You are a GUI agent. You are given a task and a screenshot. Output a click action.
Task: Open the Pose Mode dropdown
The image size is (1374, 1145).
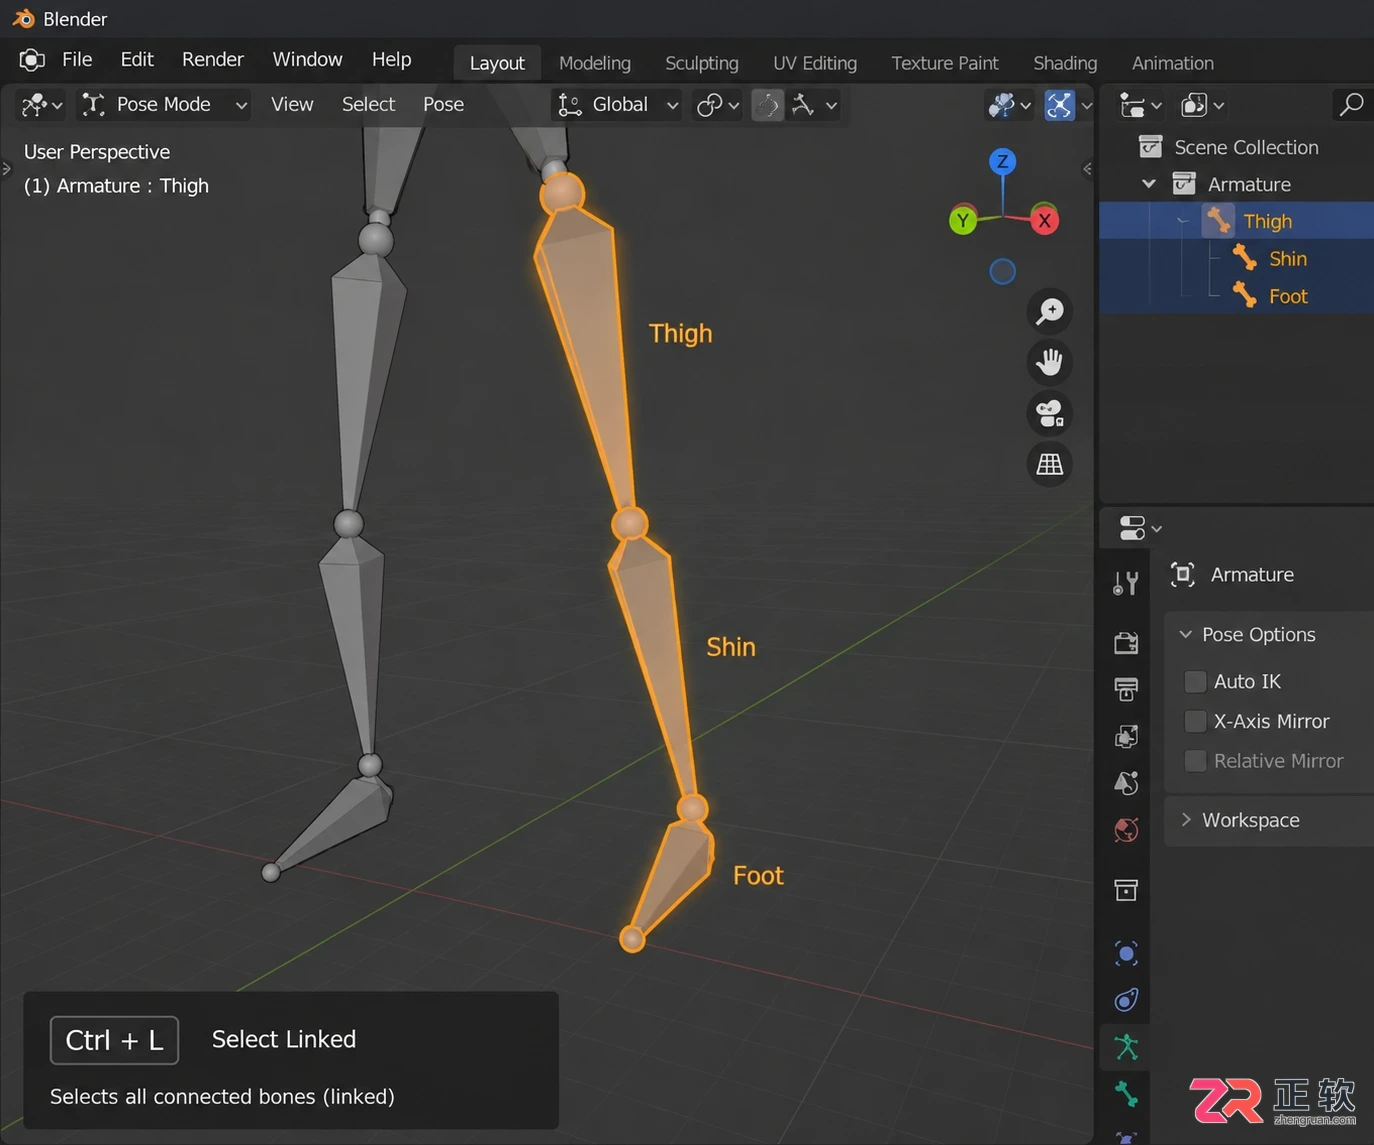tap(164, 105)
